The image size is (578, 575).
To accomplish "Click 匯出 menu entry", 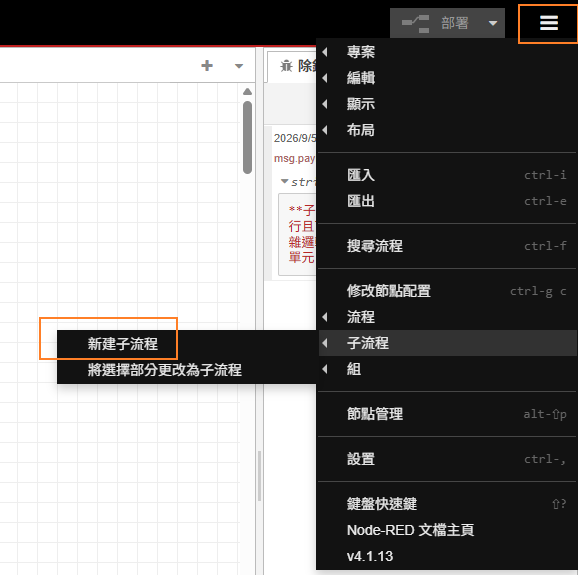I will pos(447,201).
